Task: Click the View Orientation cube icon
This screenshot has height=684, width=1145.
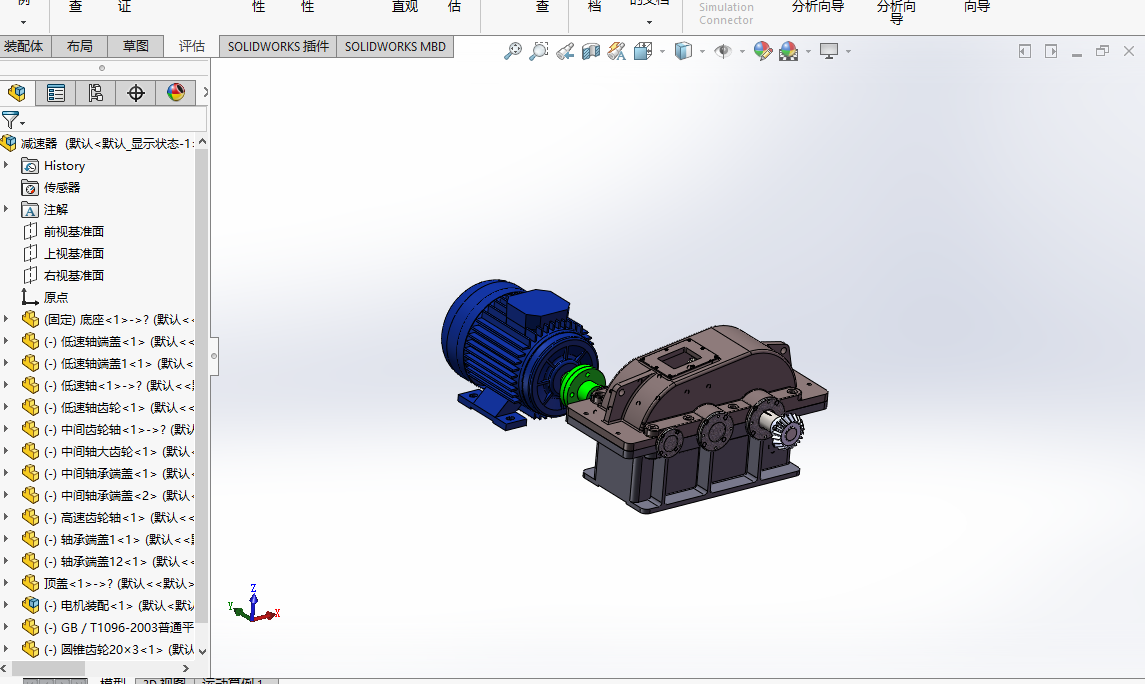Action: 643,51
